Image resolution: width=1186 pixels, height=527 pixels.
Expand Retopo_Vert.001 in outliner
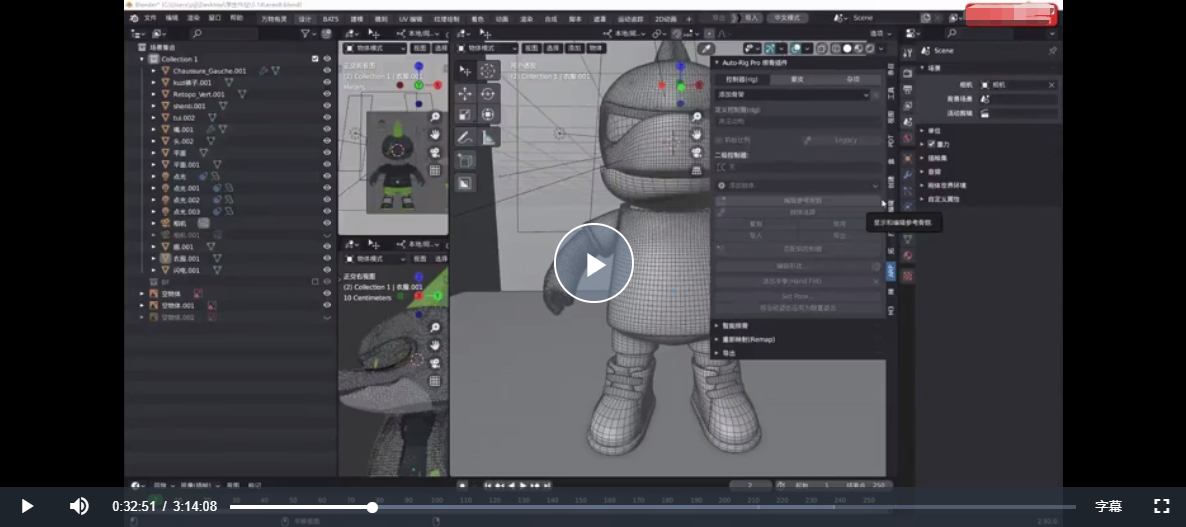coord(154,94)
